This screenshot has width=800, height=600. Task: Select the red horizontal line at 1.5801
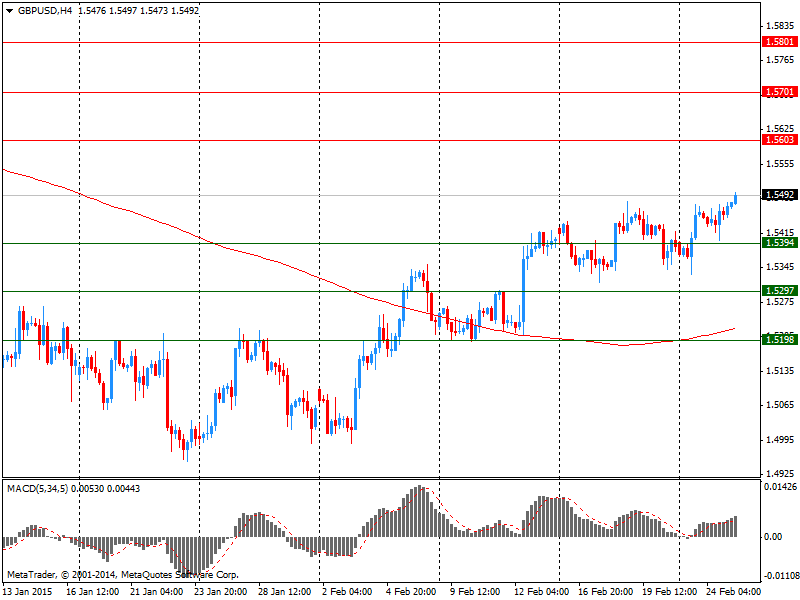[381, 42]
